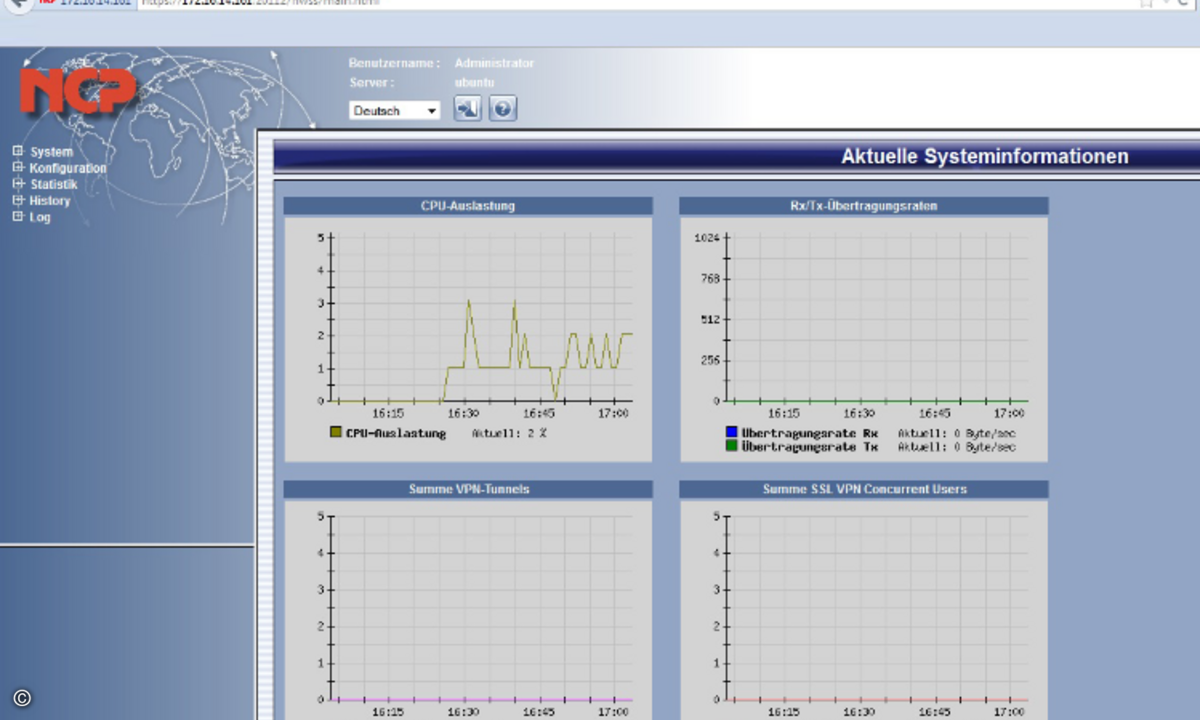Screen dimensions: 1200x720
Task: Click the olive CPU-Auslastung legend swatch
Action: tap(336, 433)
